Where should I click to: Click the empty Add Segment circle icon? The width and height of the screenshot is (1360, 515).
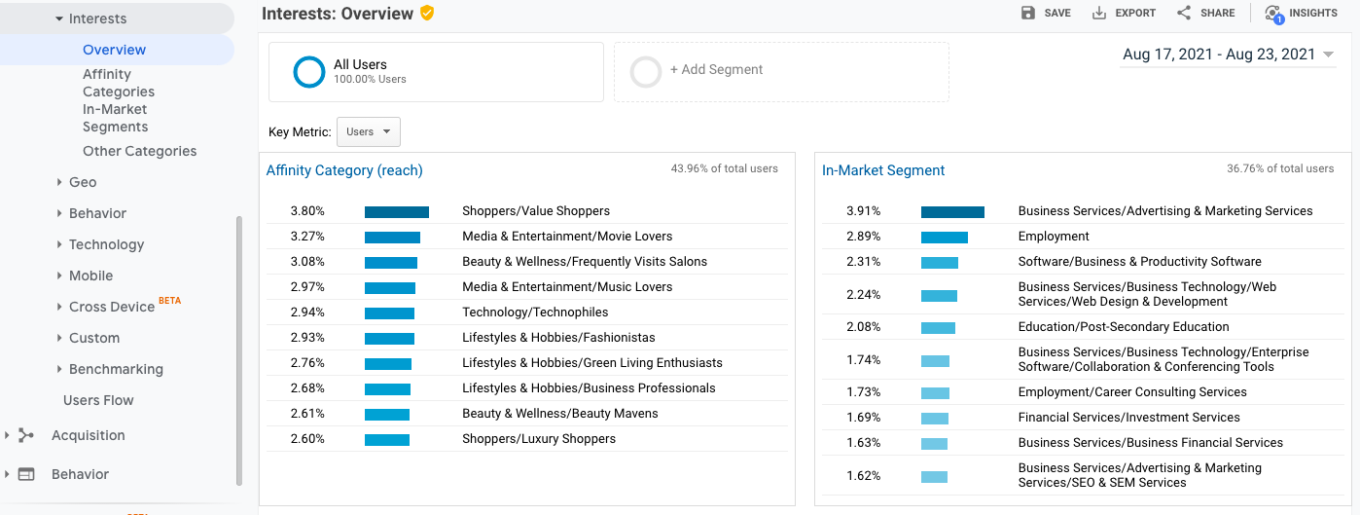click(646, 71)
